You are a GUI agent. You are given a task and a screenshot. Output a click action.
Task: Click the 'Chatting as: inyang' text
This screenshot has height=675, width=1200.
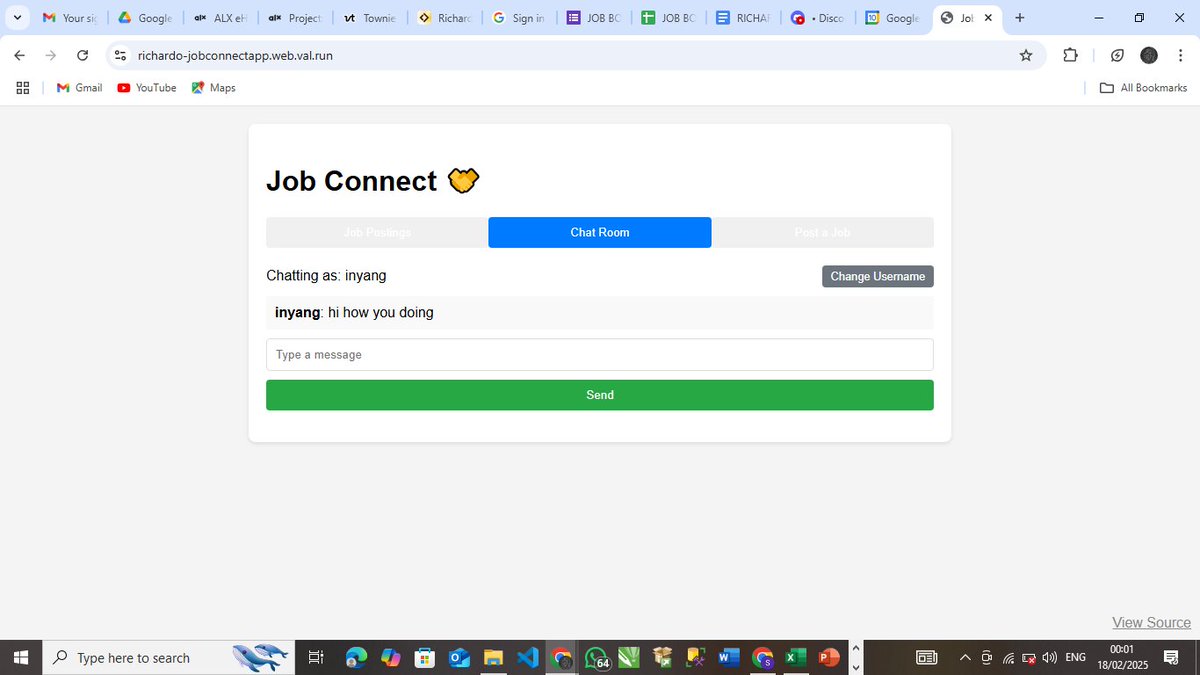click(326, 276)
